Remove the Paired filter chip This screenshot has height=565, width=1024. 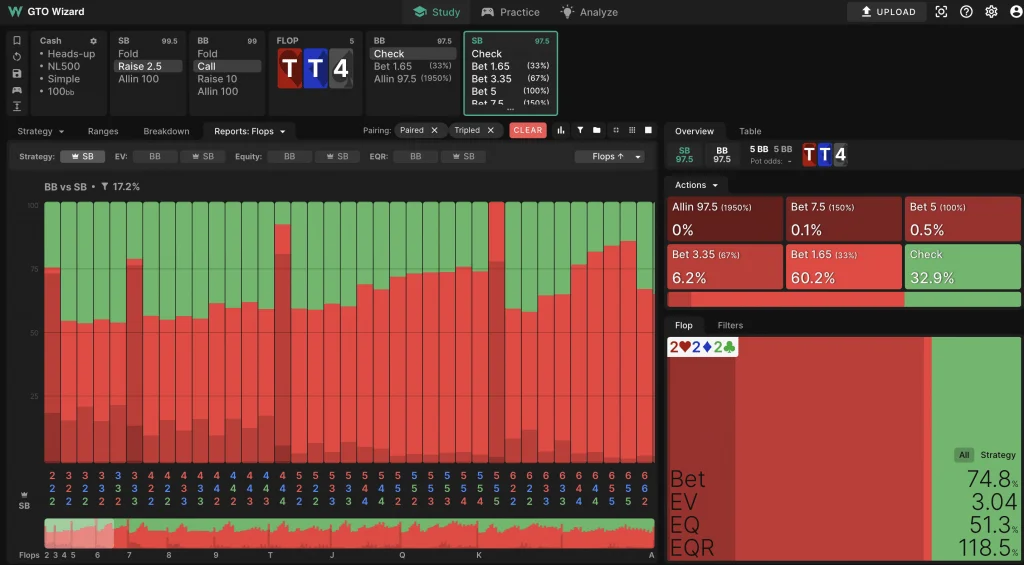pyautogui.click(x=435, y=130)
